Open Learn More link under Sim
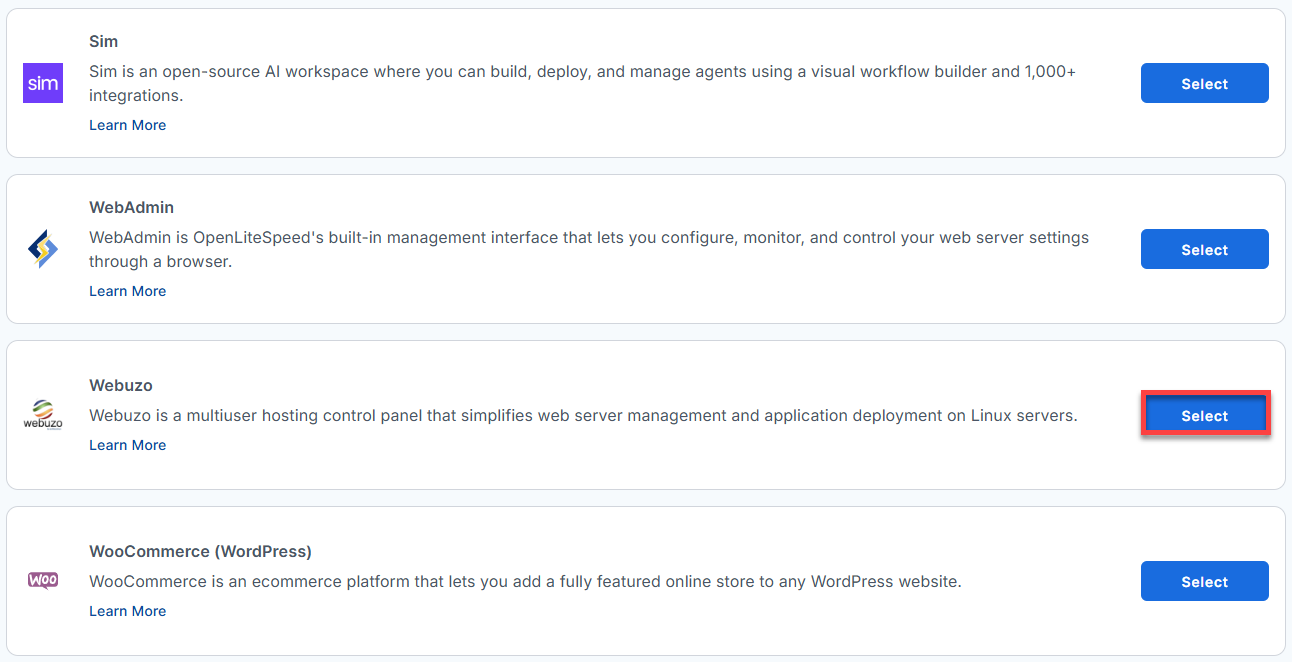1292x662 pixels. 127,125
